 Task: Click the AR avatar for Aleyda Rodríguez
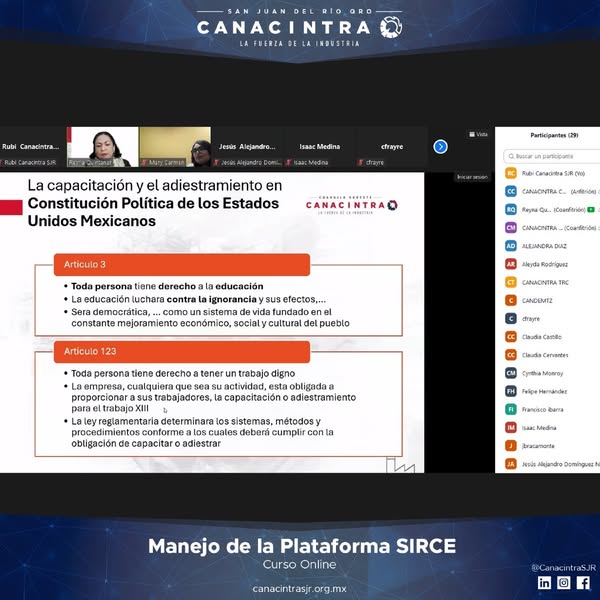point(511,264)
